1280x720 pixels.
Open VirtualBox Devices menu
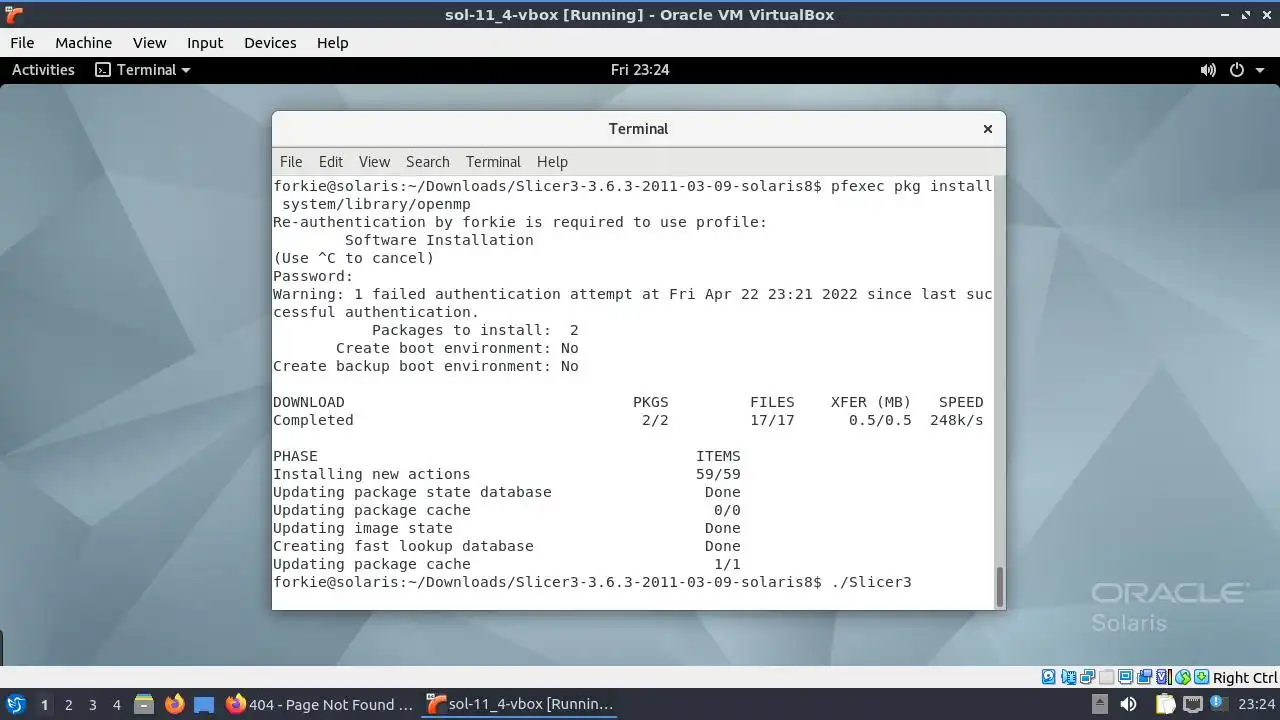pos(270,43)
